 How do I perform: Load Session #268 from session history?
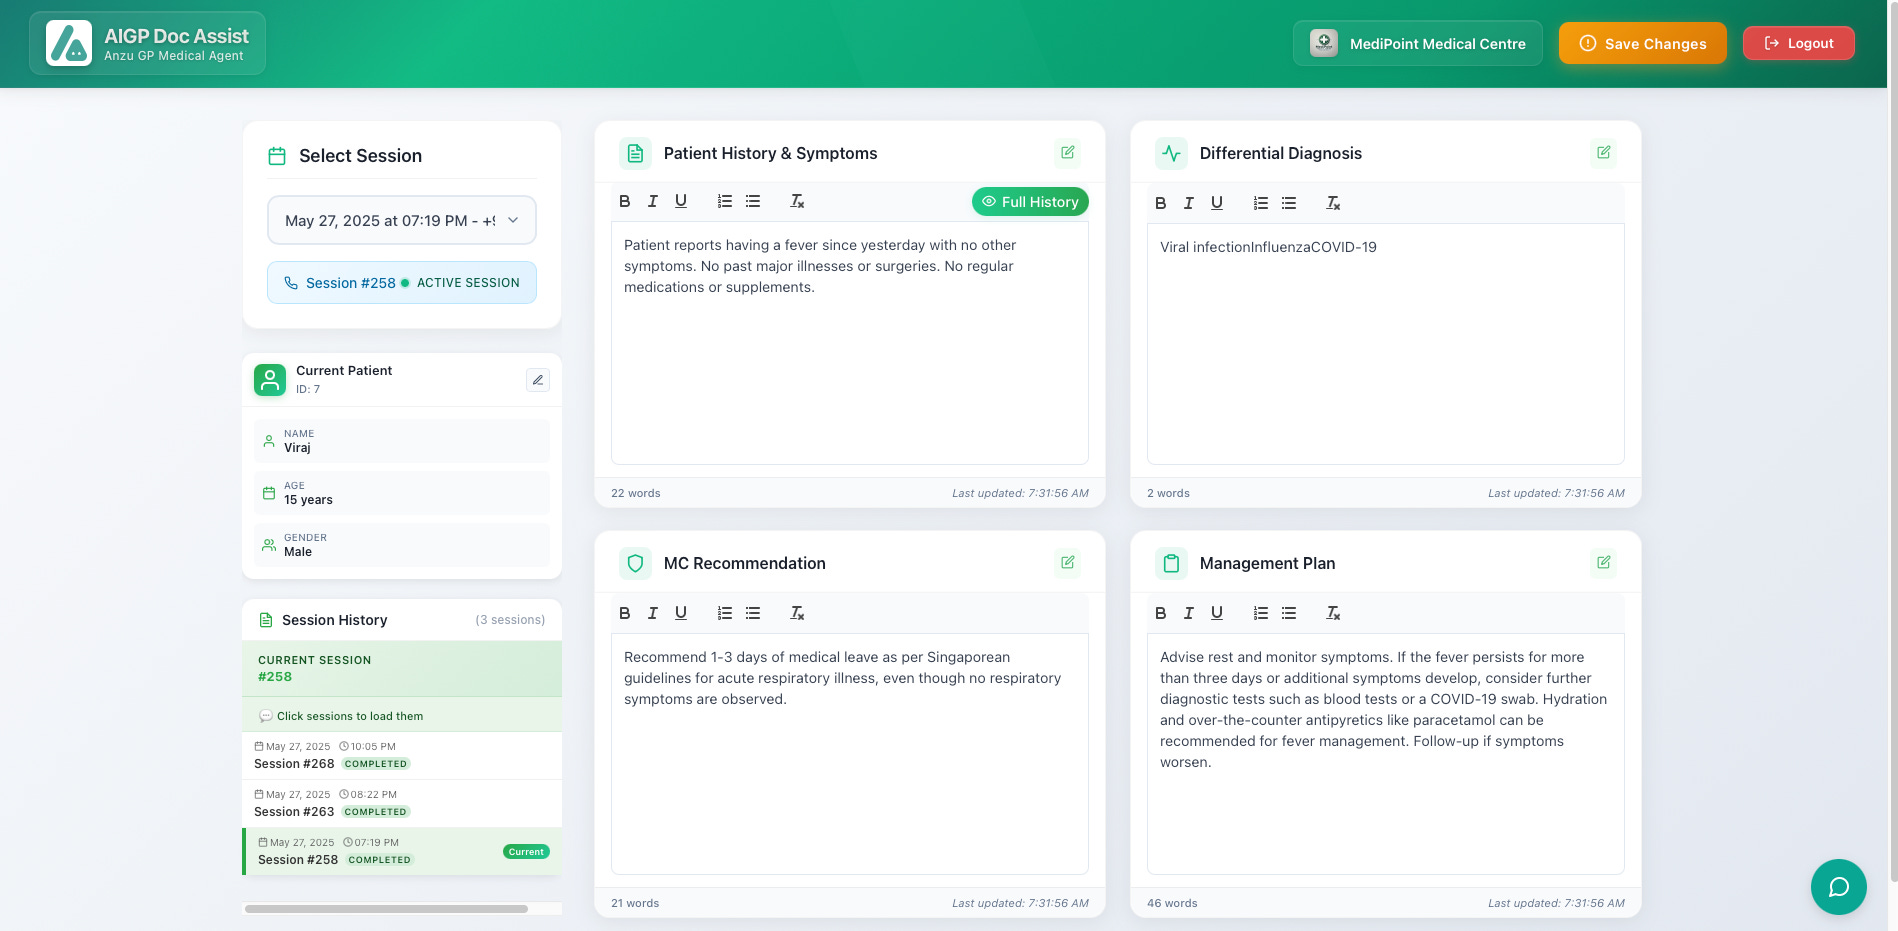(402, 755)
